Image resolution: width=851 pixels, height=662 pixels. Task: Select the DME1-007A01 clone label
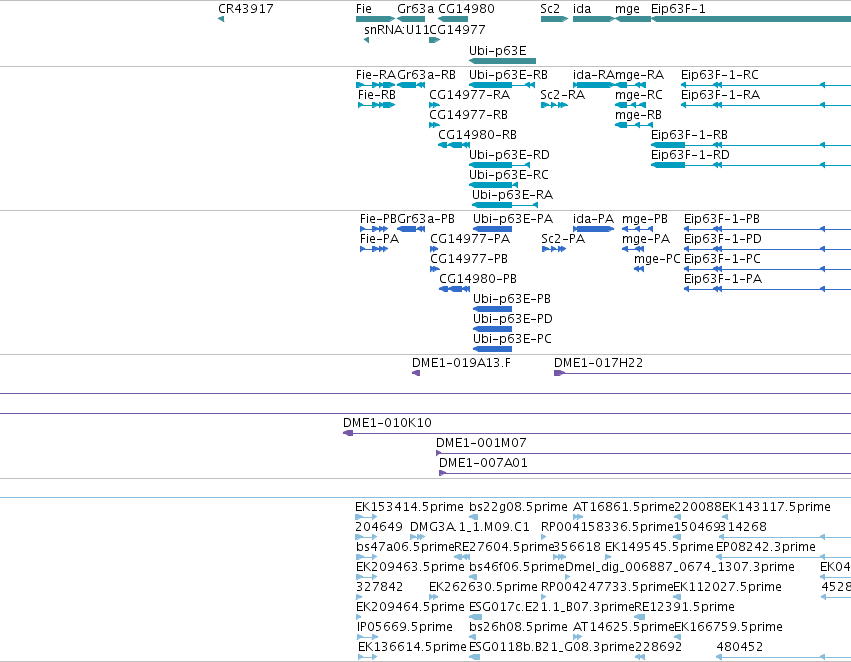pos(483,463)
